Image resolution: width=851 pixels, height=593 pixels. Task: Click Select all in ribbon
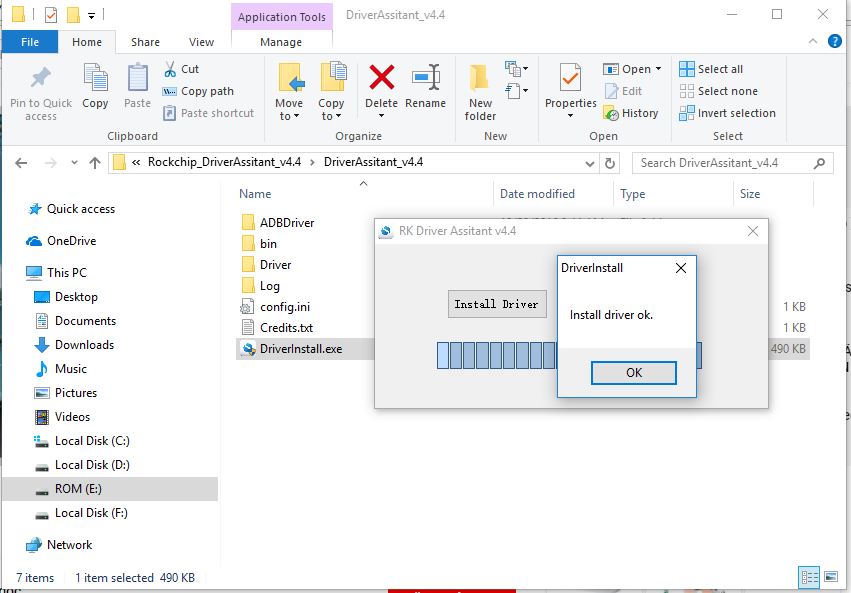[711, 69]
